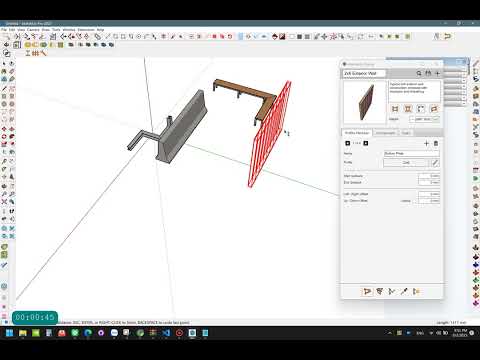Pick the Eraser tool

pos(12,71)
